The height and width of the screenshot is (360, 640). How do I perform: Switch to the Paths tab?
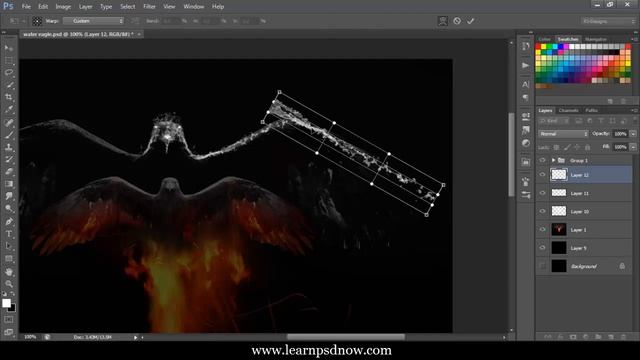[591, 111]
